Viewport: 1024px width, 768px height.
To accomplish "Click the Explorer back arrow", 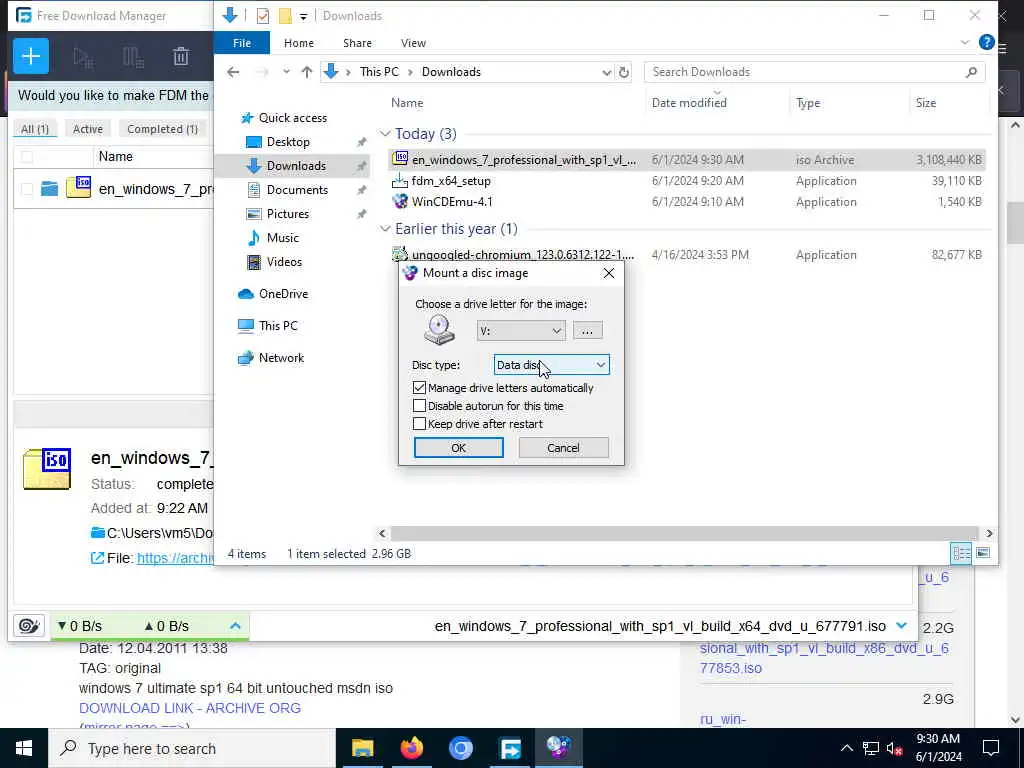I will (233, 72).
